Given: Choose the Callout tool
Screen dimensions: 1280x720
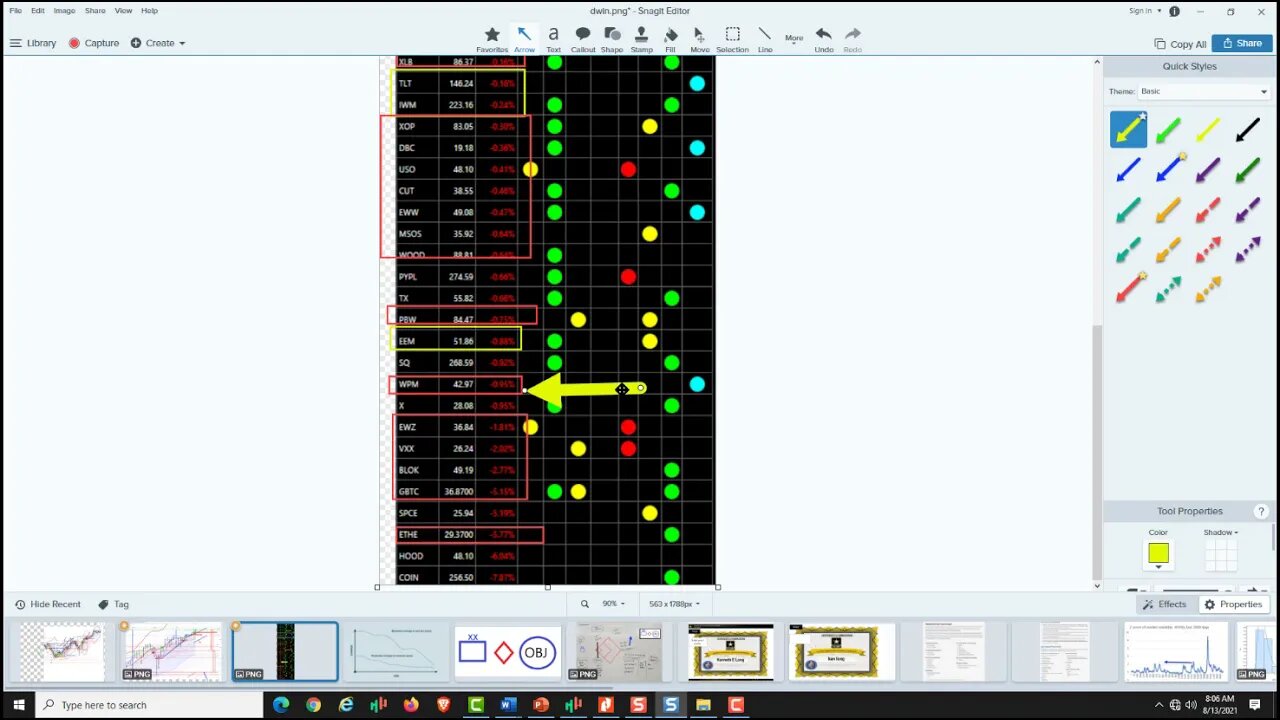Looking at the screenshot, I should [583, 38].
